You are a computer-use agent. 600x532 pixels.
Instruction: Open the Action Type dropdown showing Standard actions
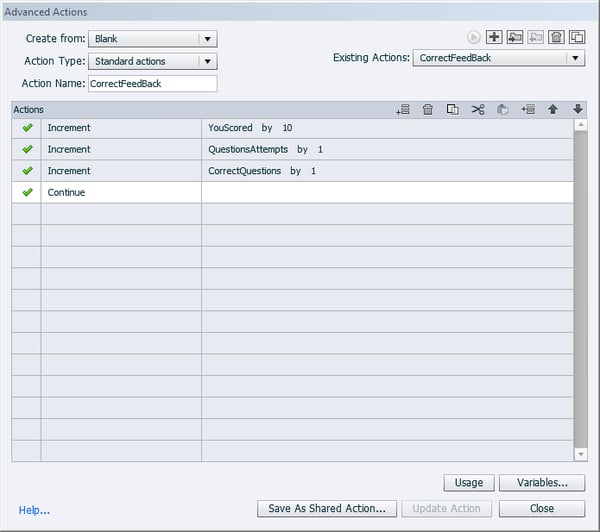tap(153, 61)
